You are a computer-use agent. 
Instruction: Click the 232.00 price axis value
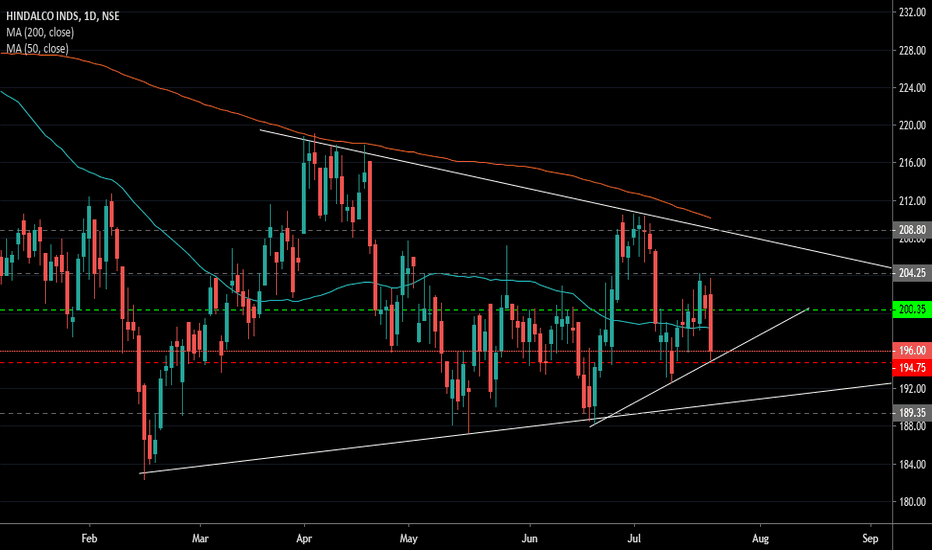click(912, 12)
